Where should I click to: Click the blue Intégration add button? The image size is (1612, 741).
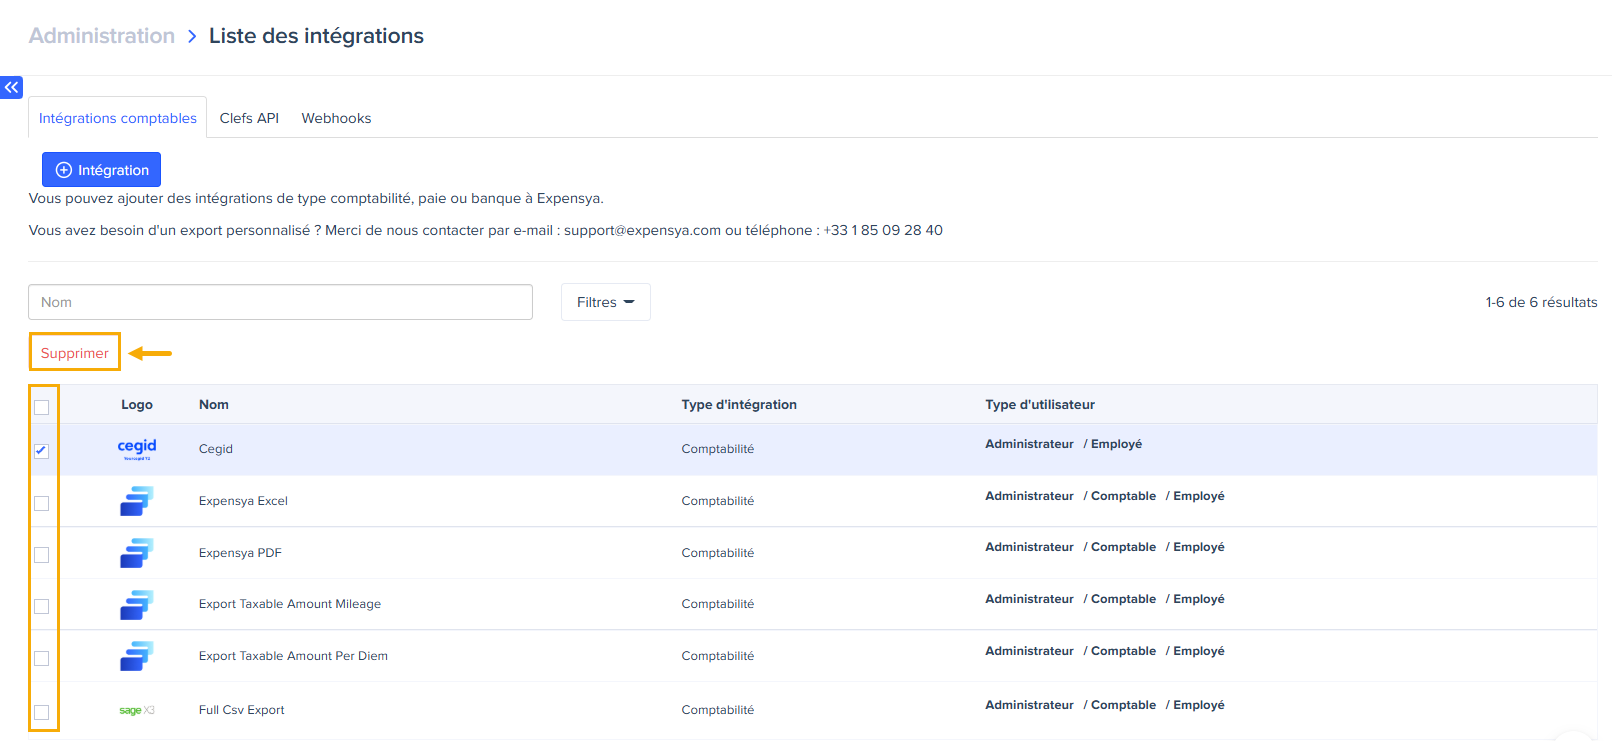click(x=101, y=170)
